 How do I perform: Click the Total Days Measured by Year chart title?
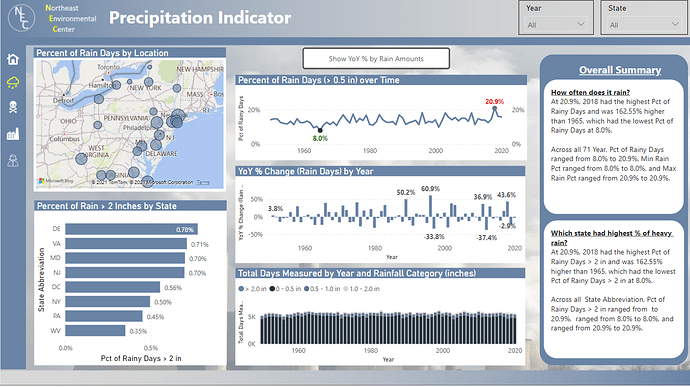click(357, 273)
